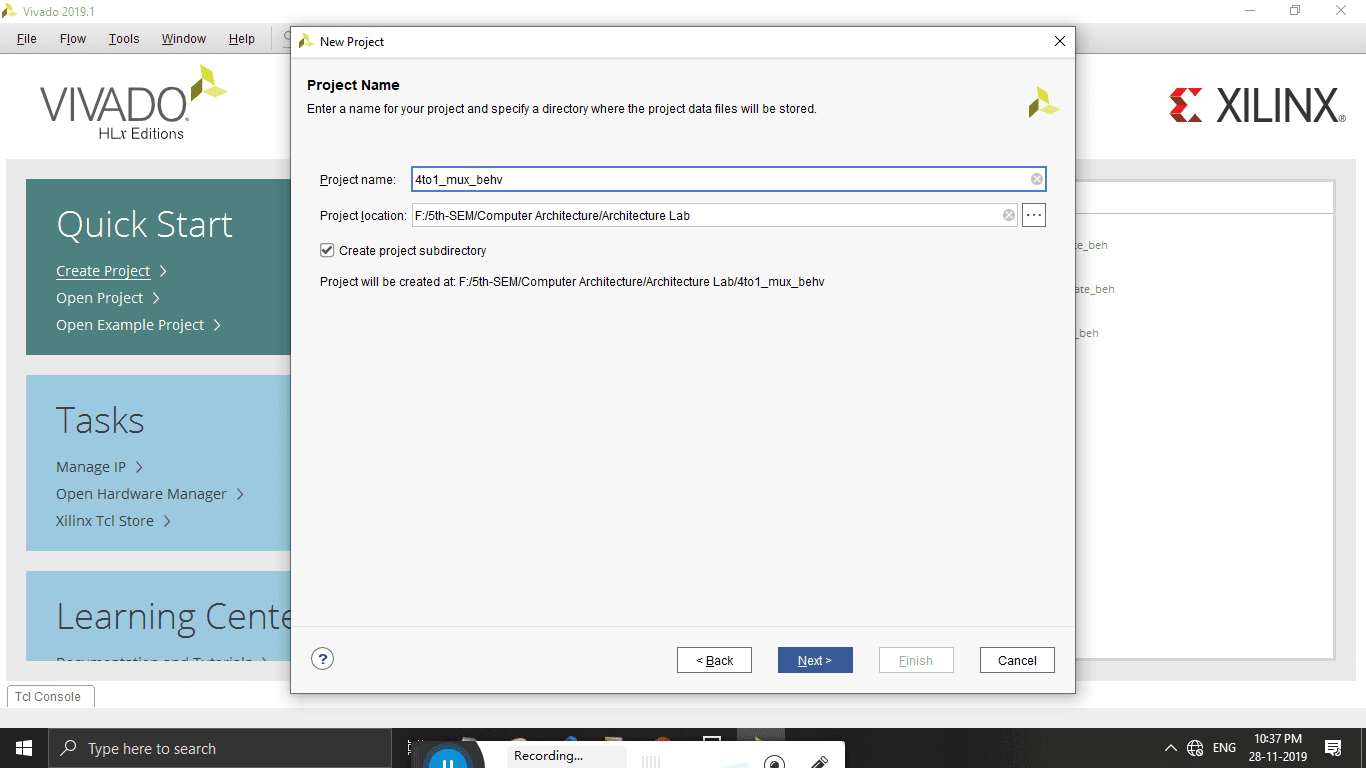Screen dimensions: 1366x768
Task: Open the Window menu
Action: (184, 38)
